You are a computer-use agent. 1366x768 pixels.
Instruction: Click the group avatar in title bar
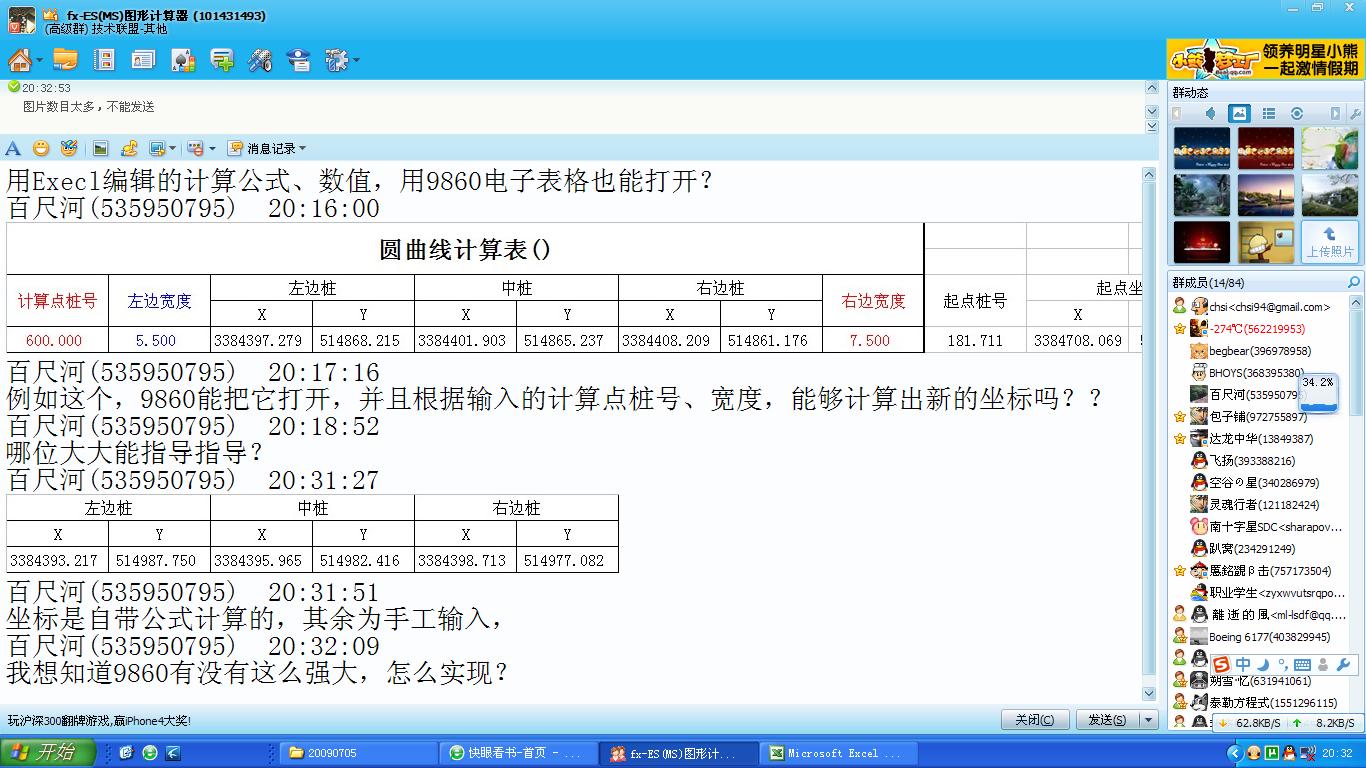22,19
